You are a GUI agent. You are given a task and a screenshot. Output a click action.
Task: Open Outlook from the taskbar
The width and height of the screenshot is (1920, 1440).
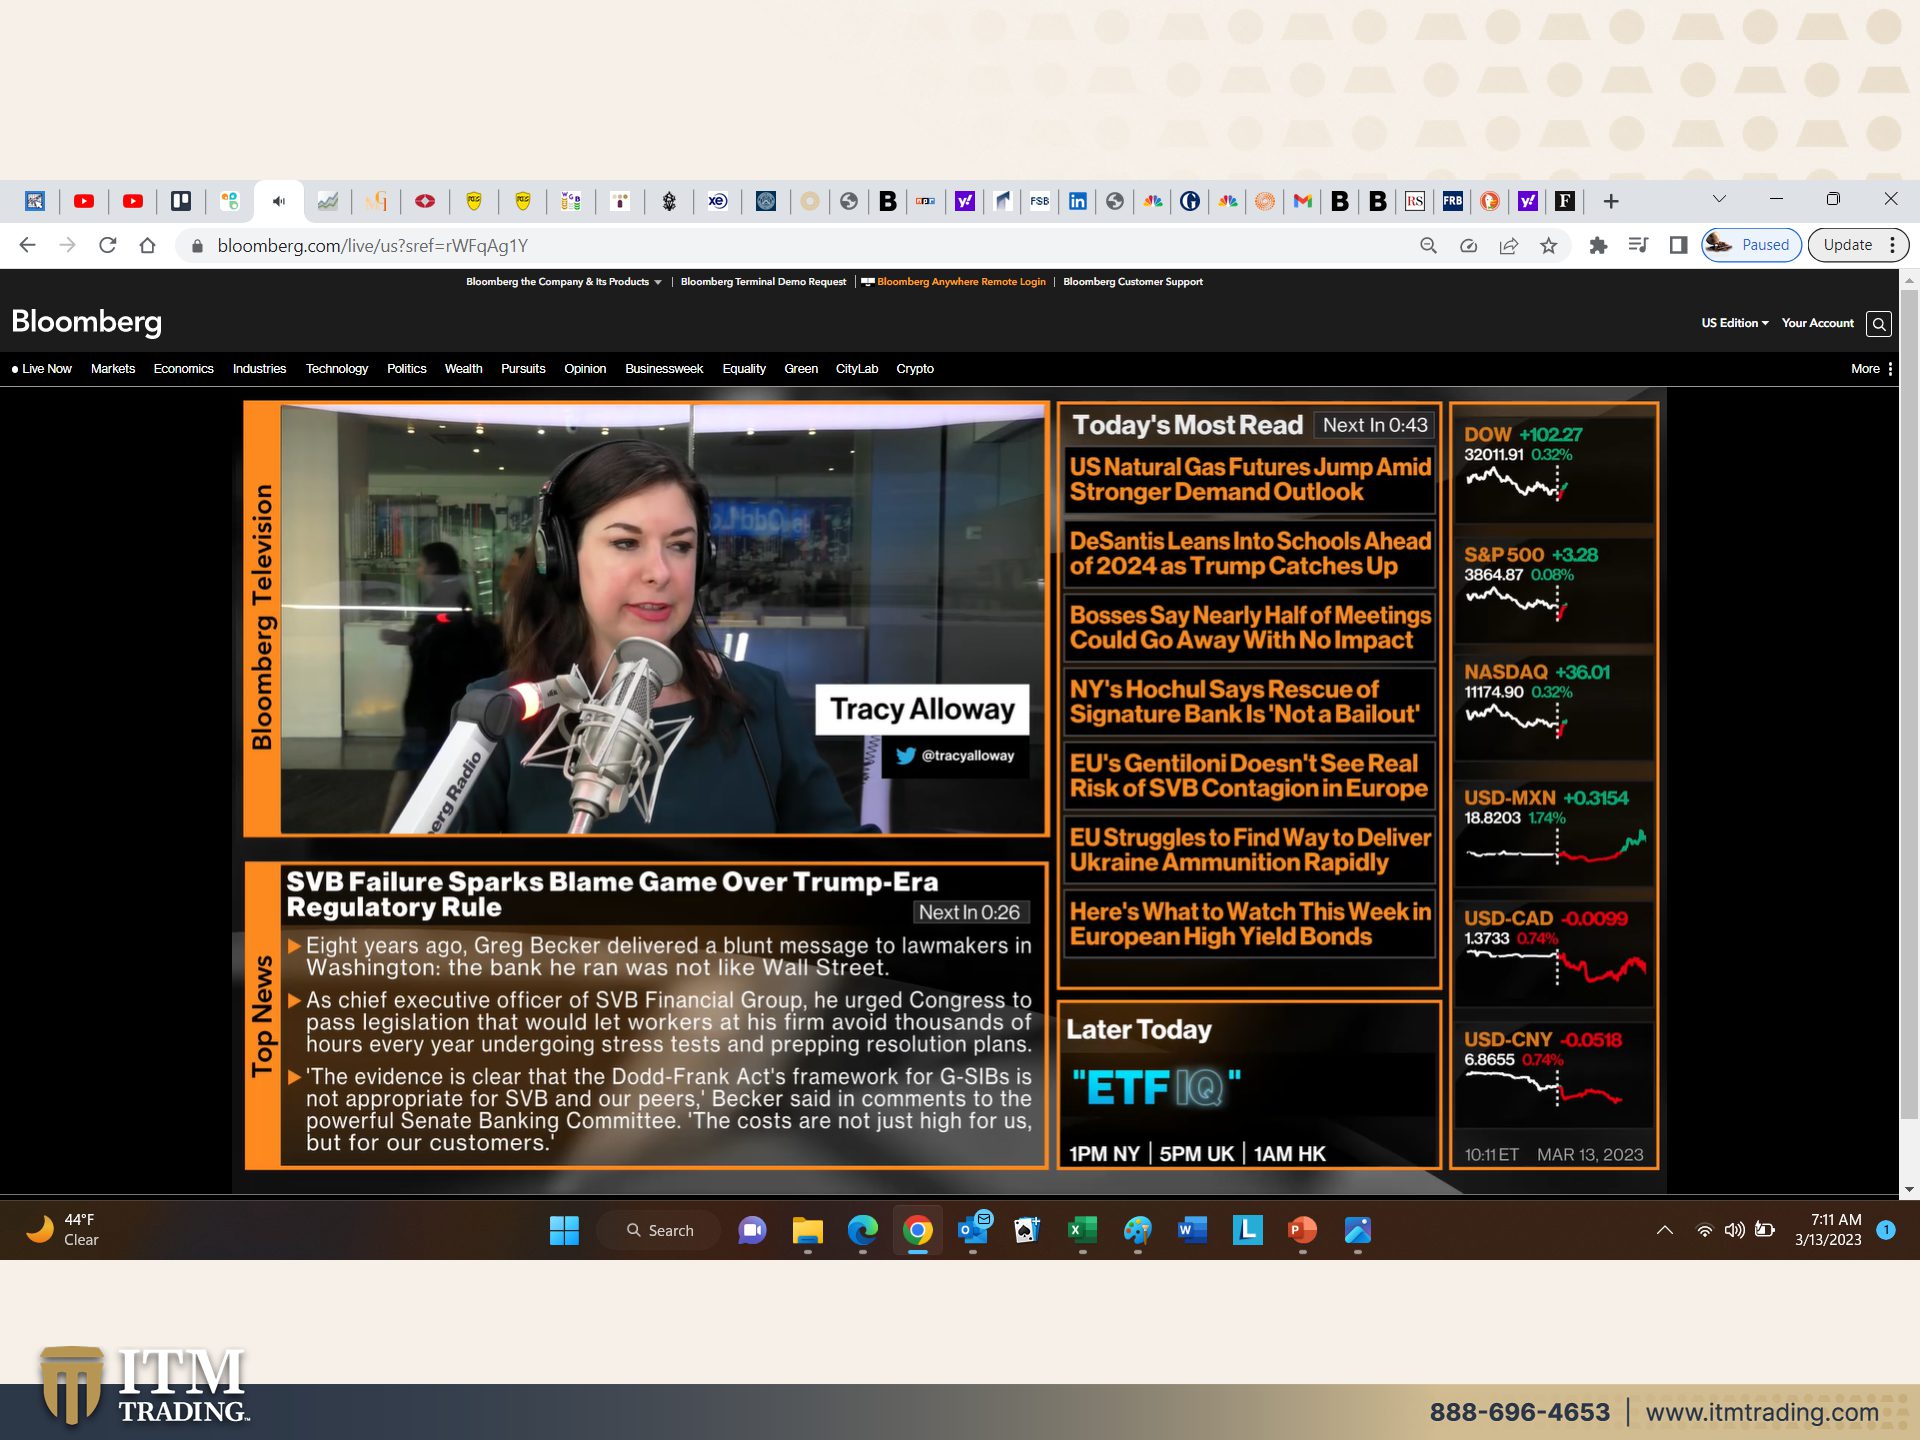(x=973, y=1230)
